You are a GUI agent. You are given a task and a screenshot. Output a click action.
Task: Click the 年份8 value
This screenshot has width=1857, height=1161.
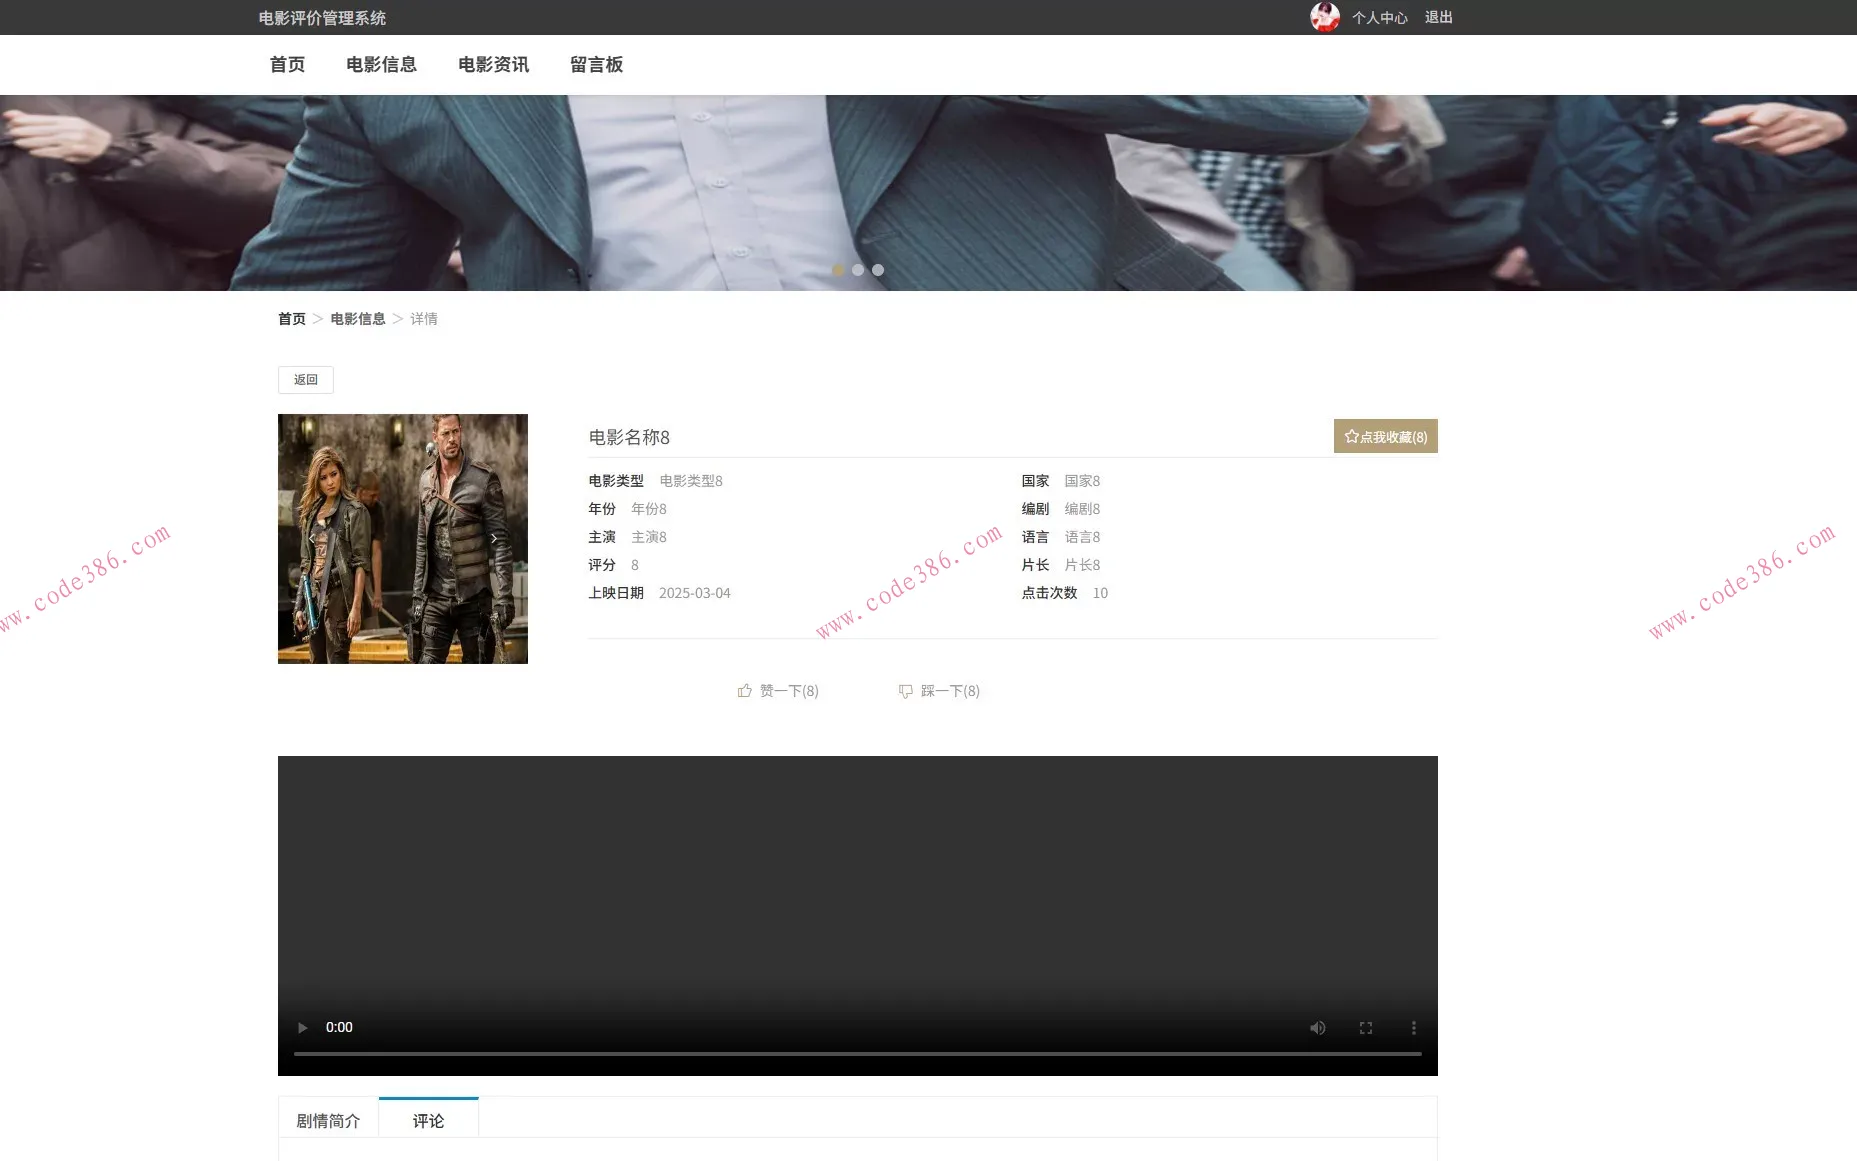[649, 509]
